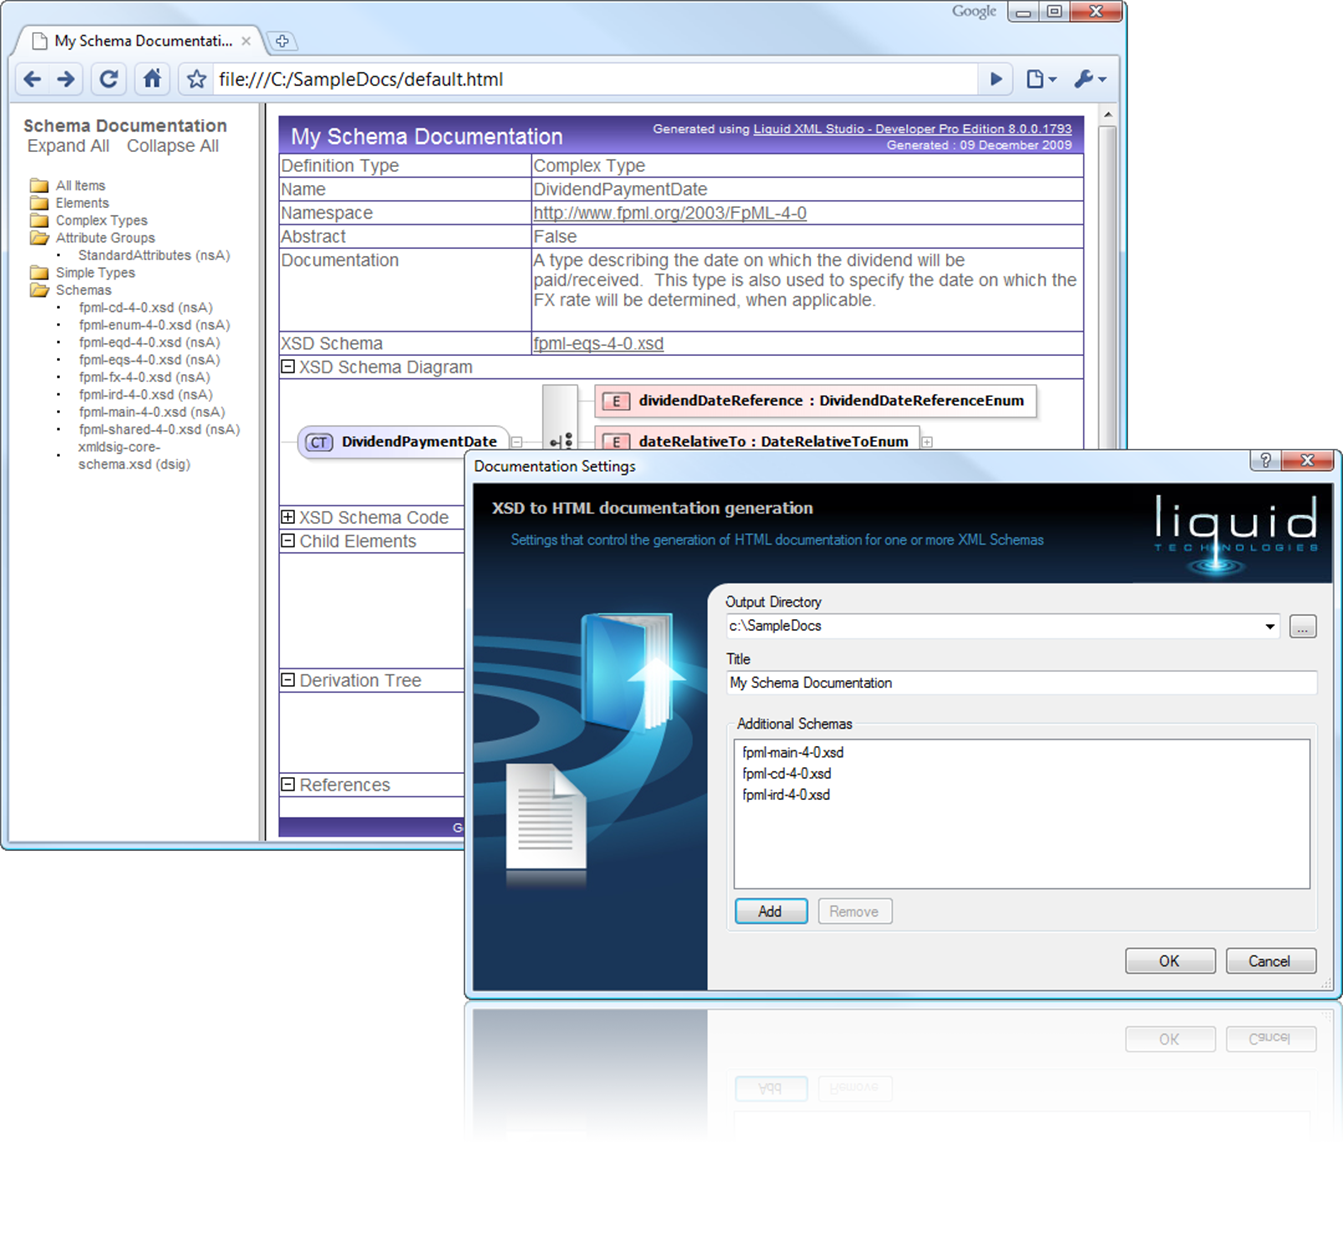Click the Title text field
The height and width of the screenshot is (1240, 1343).
tap(1020, 683)
